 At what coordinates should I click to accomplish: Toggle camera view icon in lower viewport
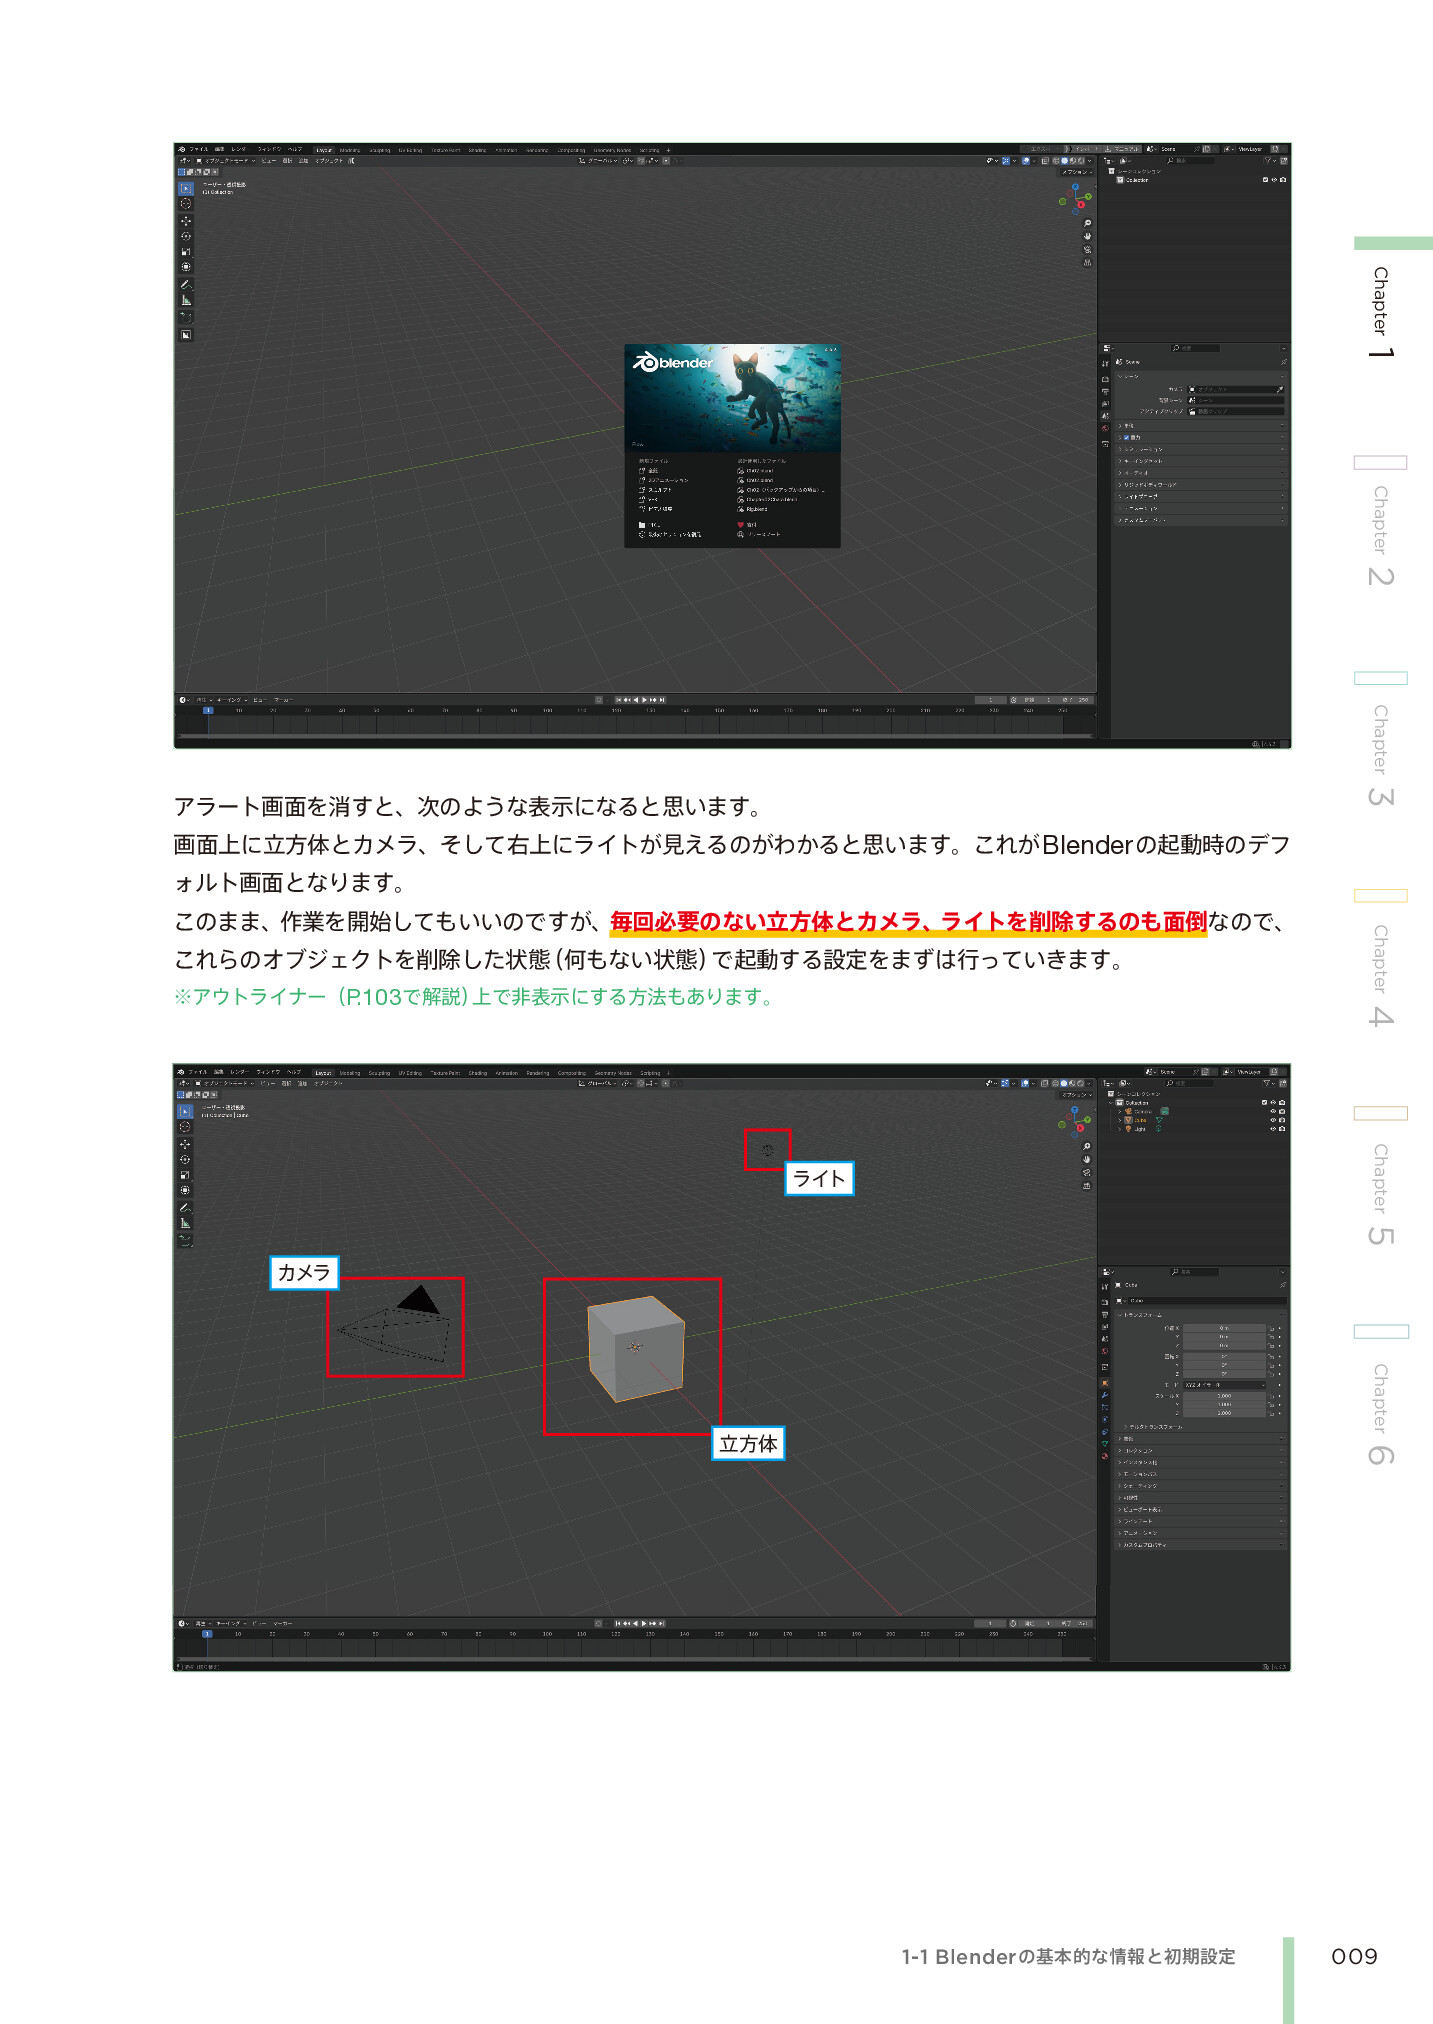click(1087, 1172)
